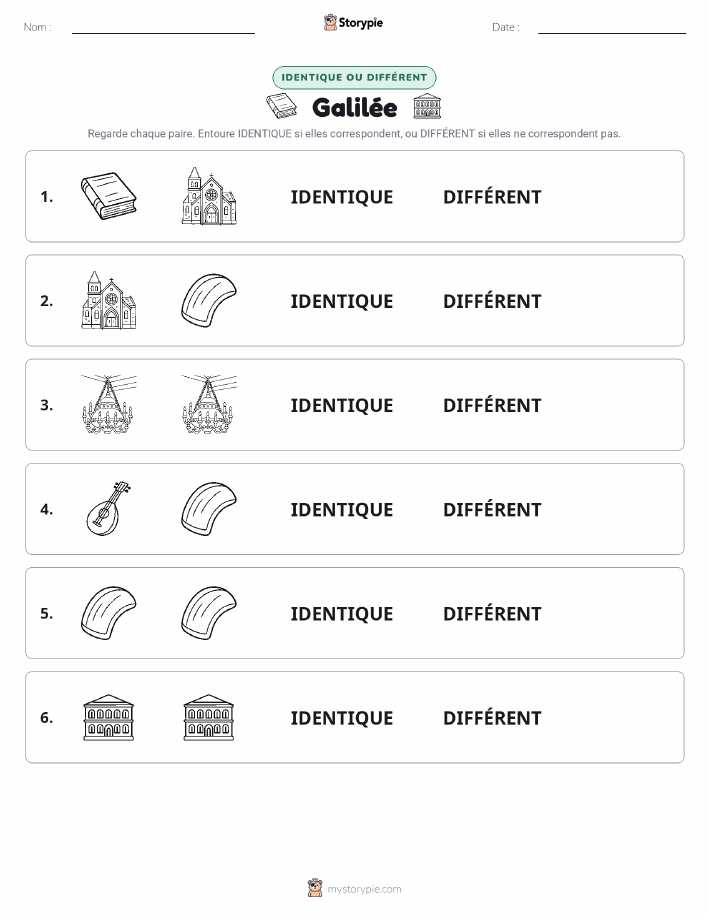The height and width of the screenshot is (917, 709).
Task: Click the curved lens icon in row 2
Action: (x=209, y=300)
